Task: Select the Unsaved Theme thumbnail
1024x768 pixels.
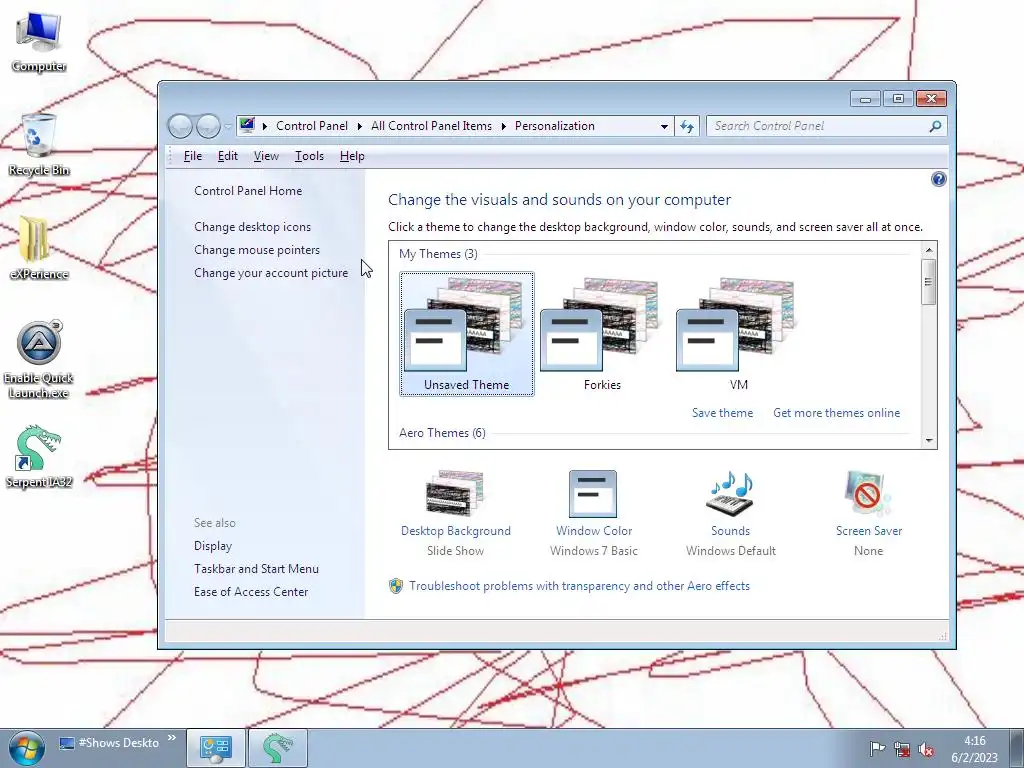Action: 466,334
